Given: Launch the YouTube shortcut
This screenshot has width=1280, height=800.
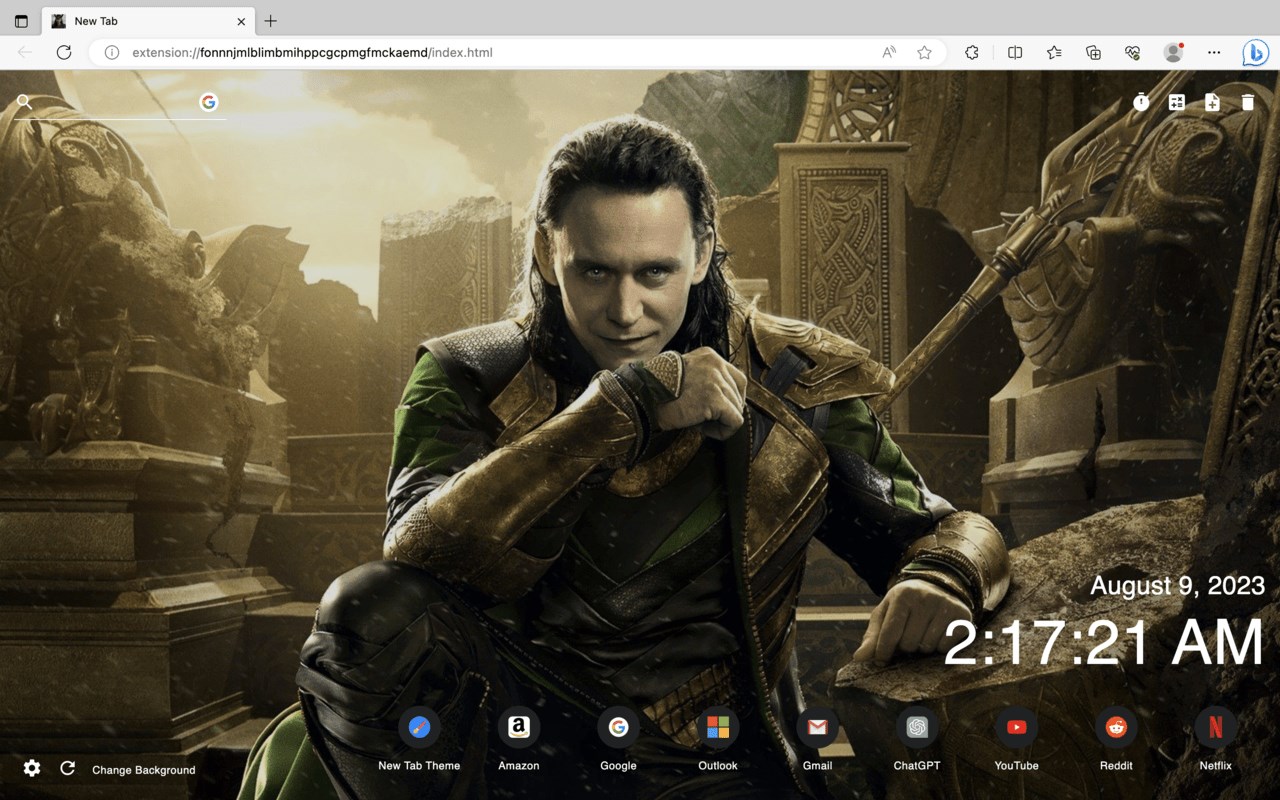Looking at the screenshot, I should pos(1016,727).
